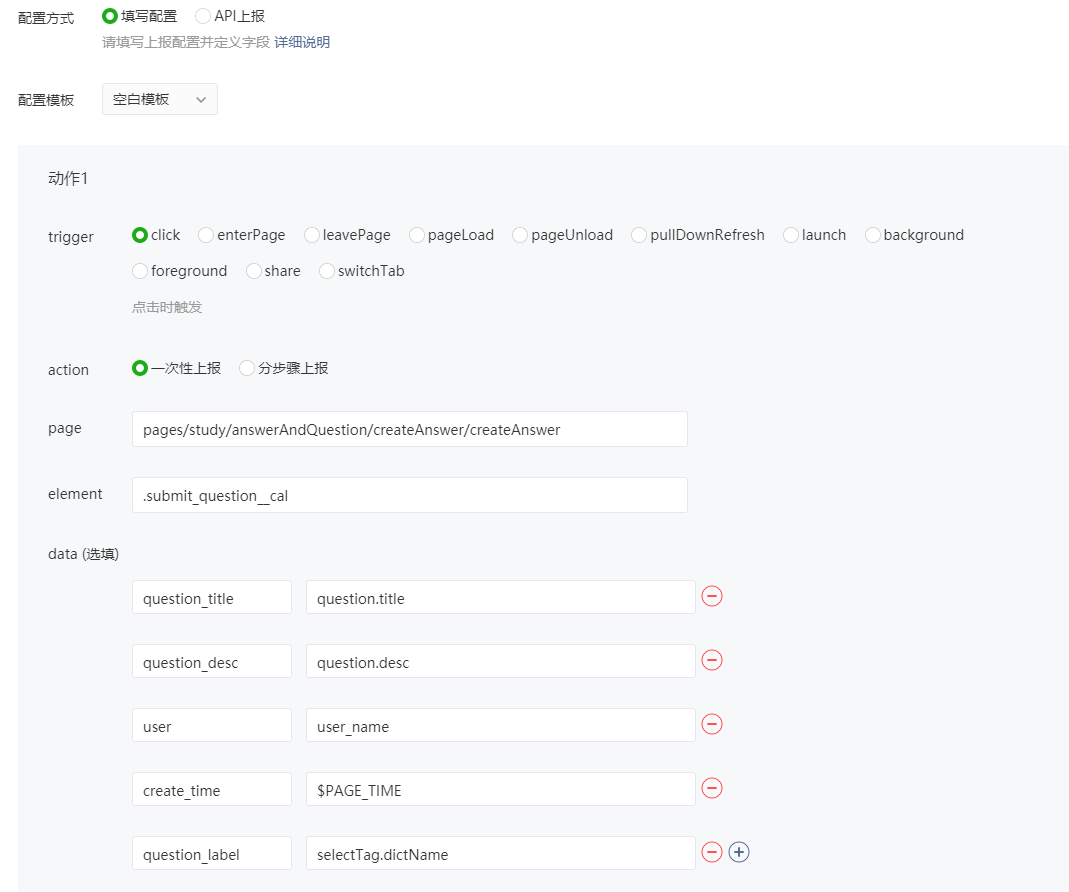
Task: Remove the question_title data row
Action: [712, 597]
